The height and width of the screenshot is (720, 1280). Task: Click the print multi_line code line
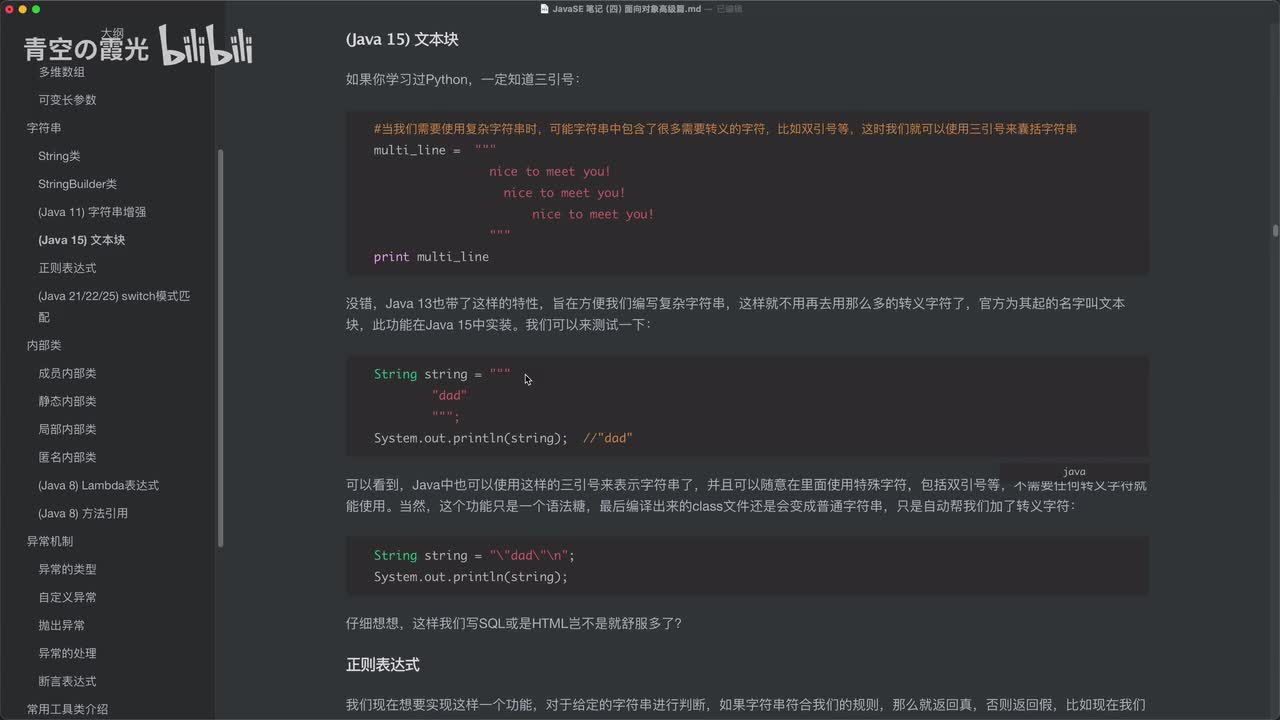pyautogui.click(x=431, y=257)
